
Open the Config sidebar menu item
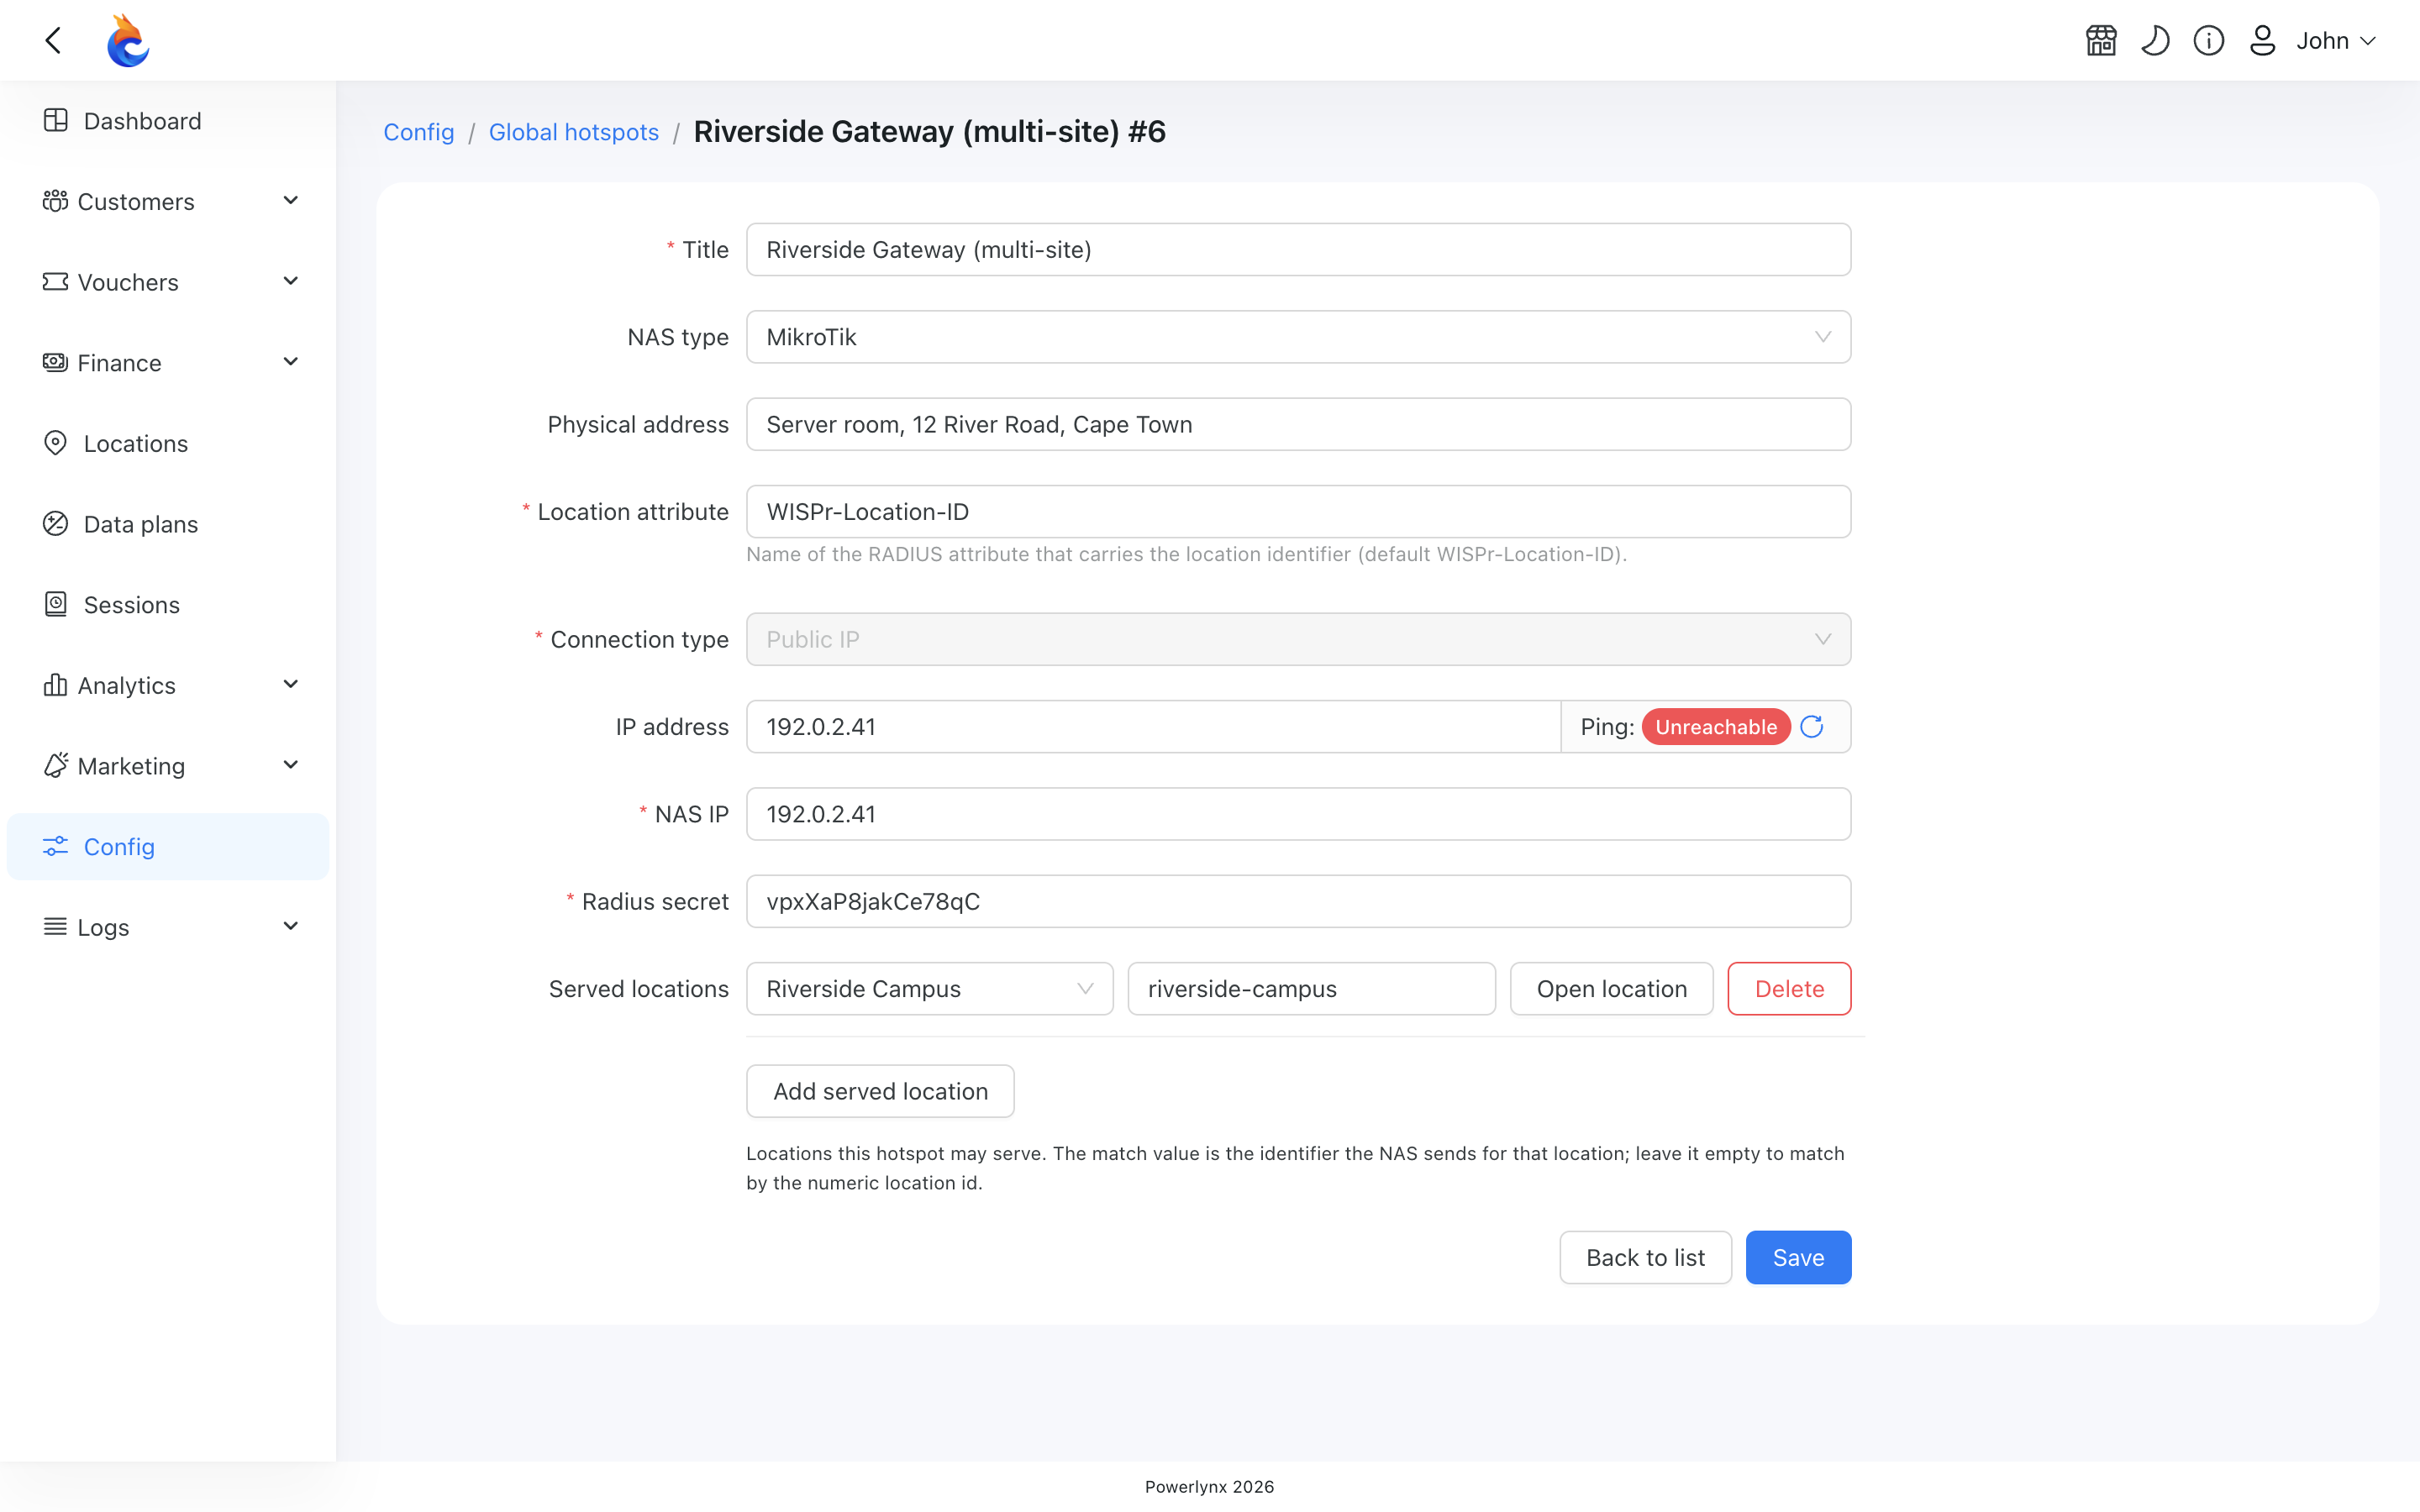168,847
